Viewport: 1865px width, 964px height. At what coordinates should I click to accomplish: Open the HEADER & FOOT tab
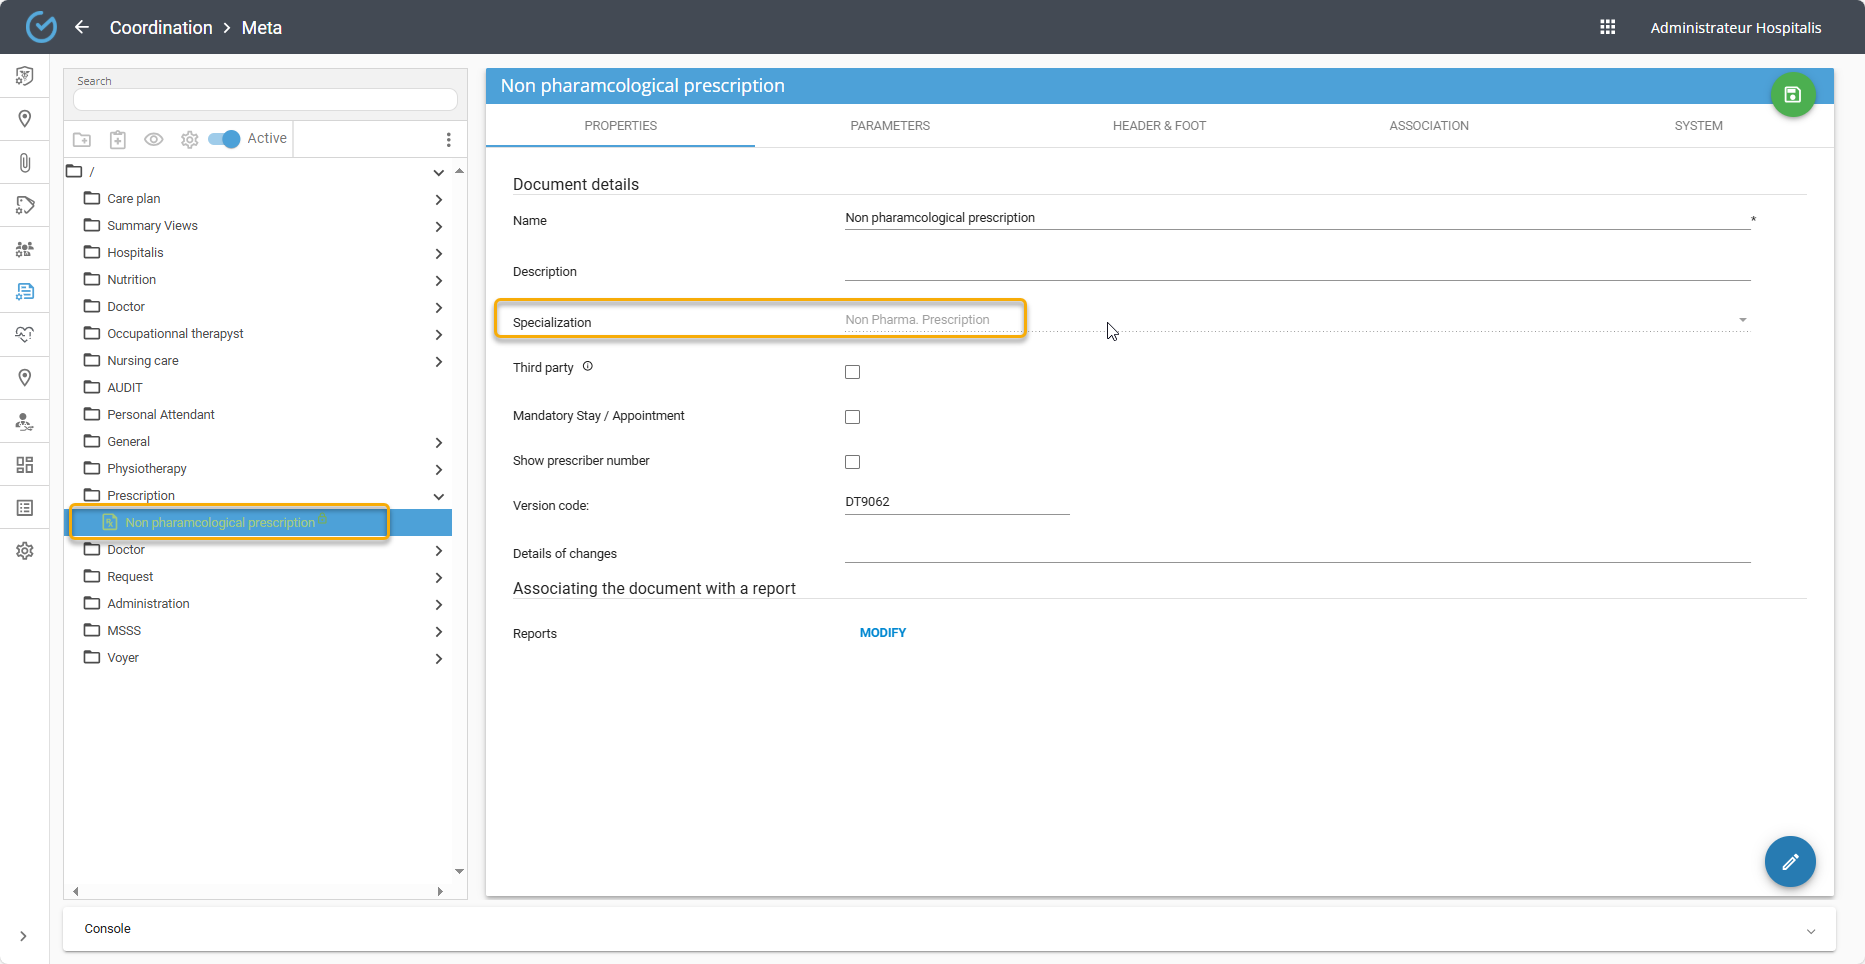pos(1159,126)
